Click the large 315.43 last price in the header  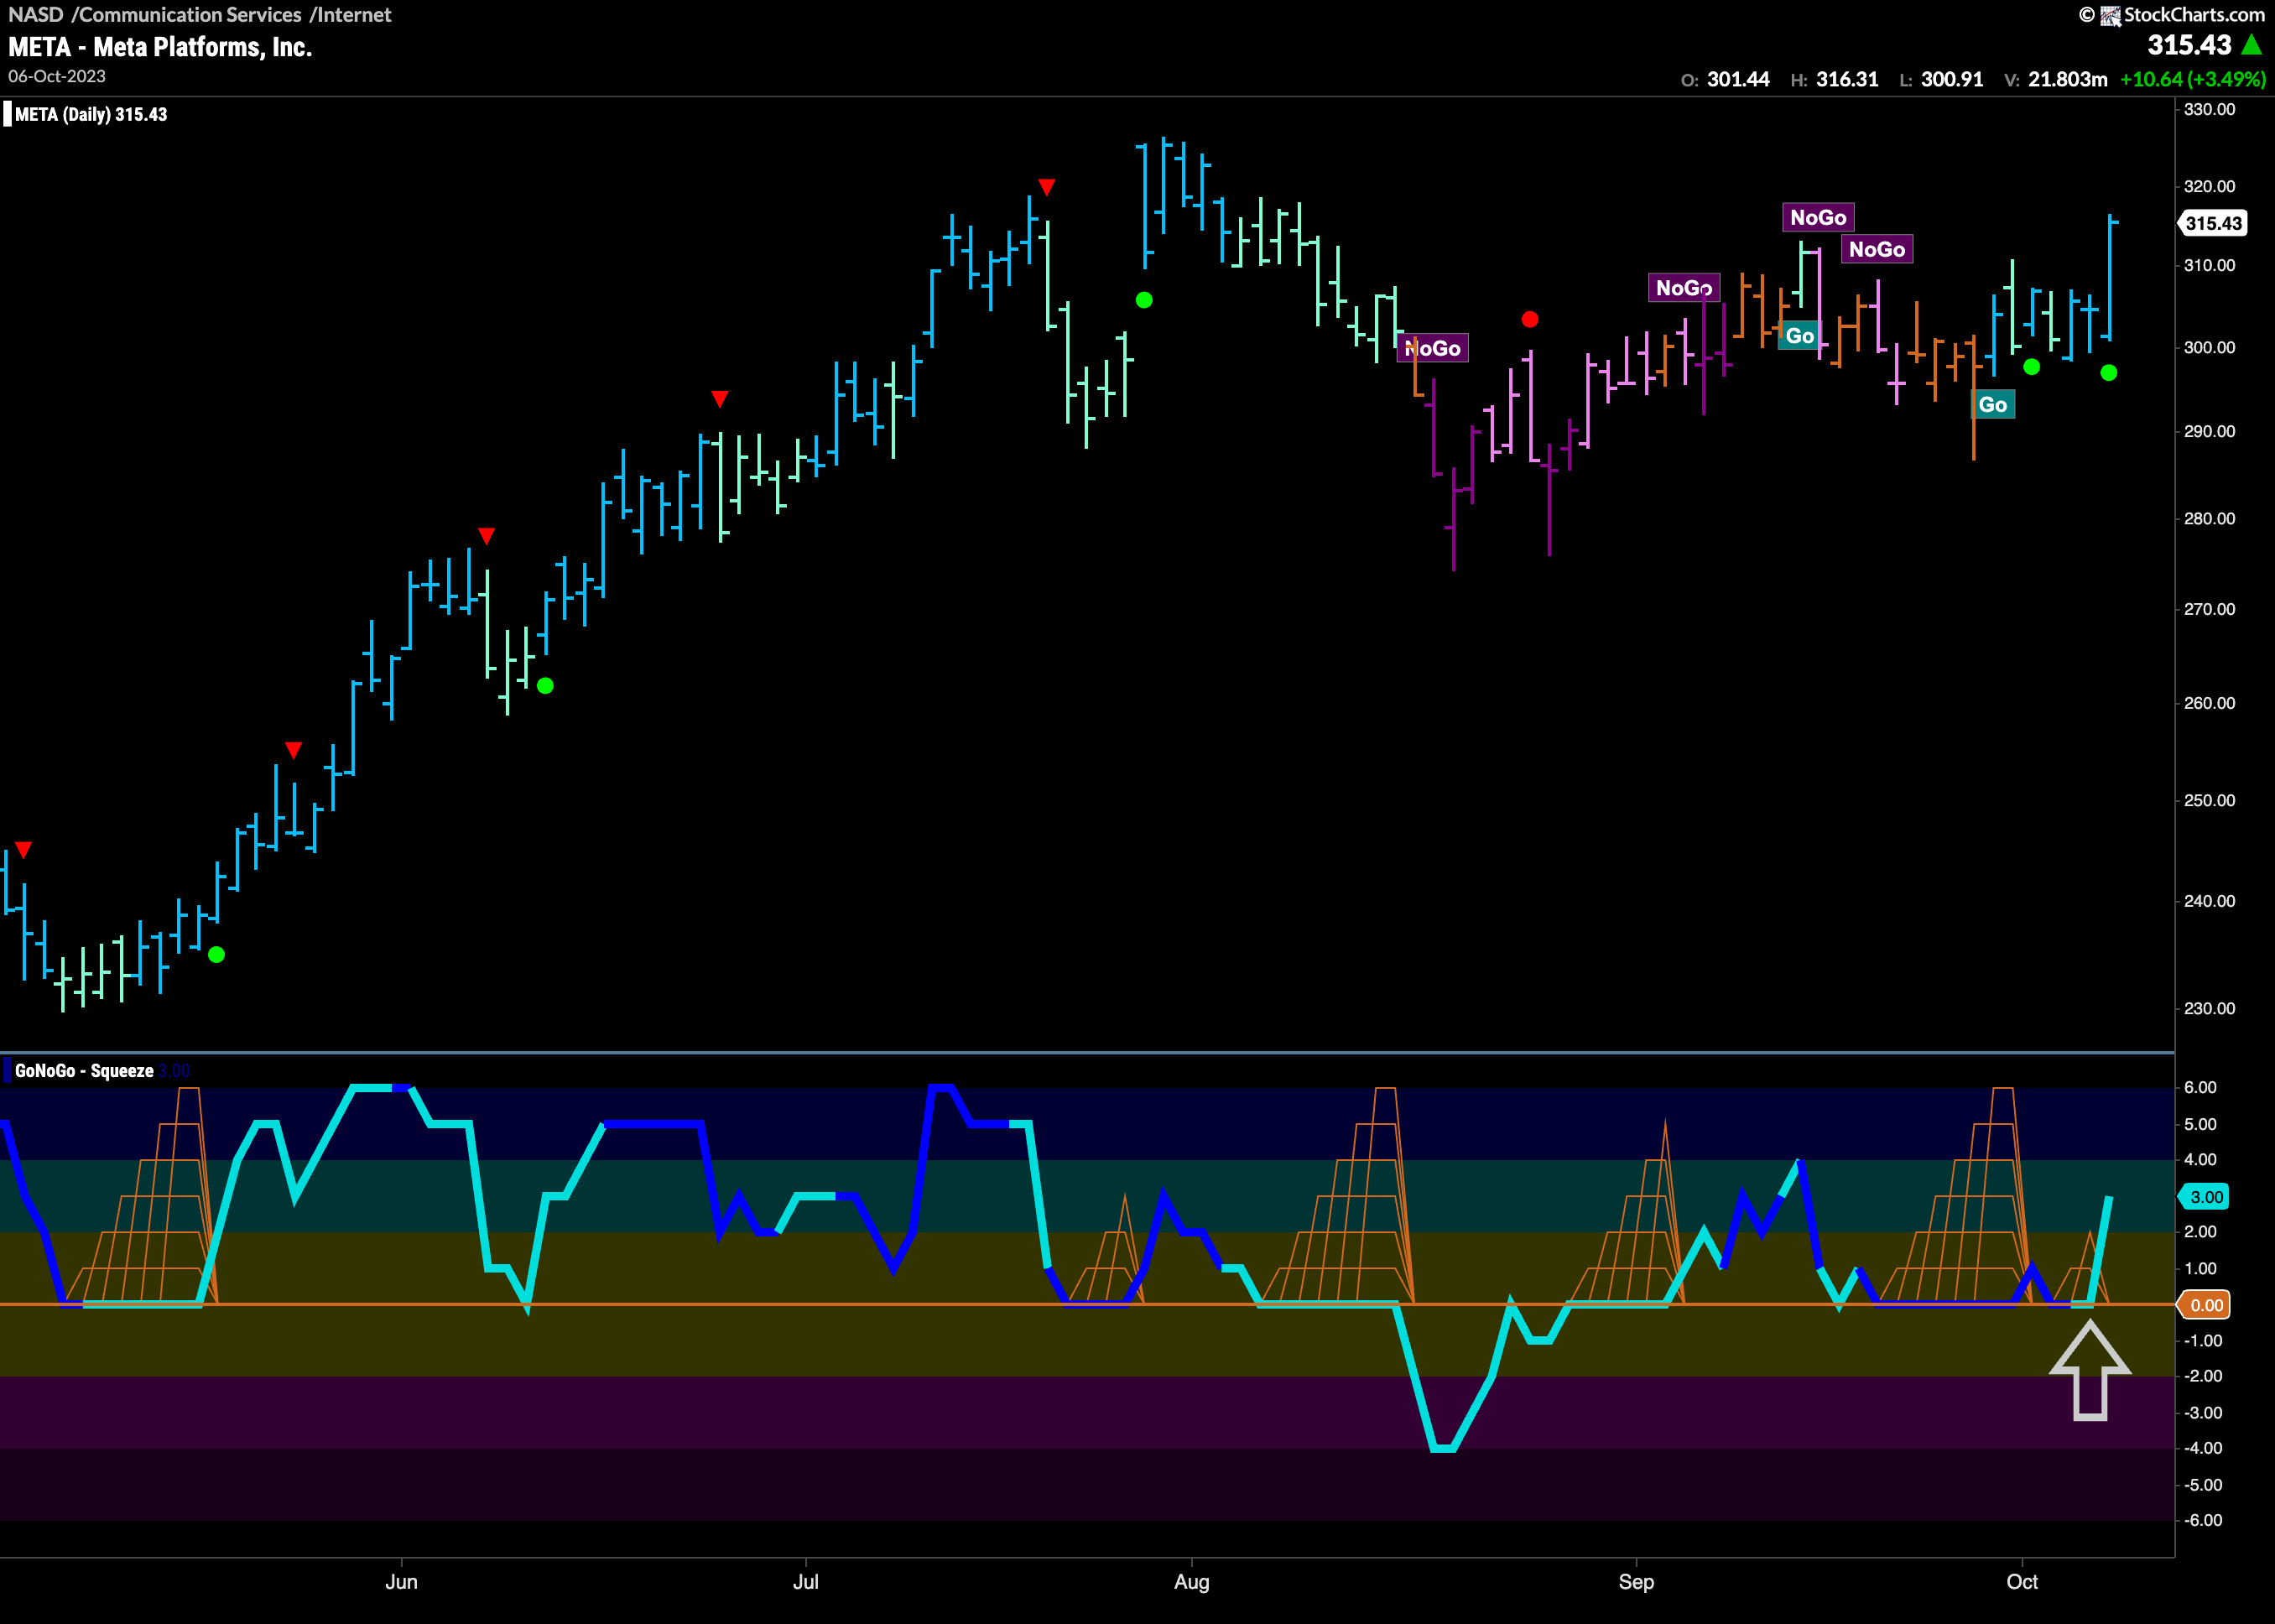click(2189, 45)
